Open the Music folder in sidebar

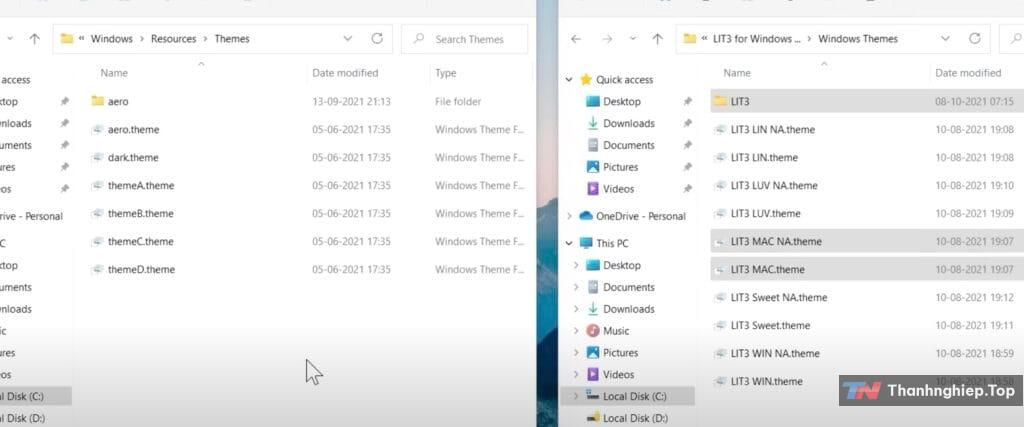pos(616,331)
